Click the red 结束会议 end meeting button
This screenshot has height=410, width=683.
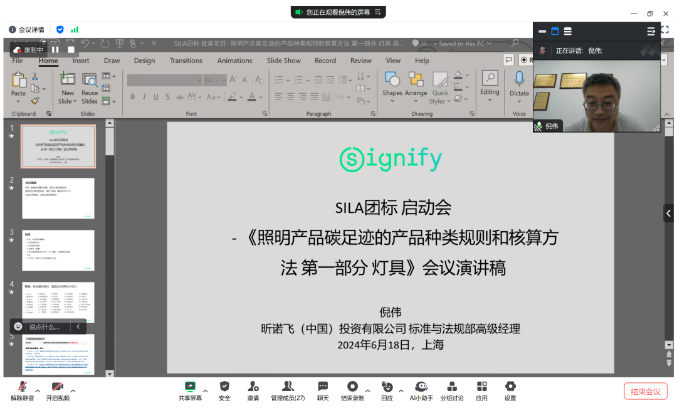click(x=646, y=391)
